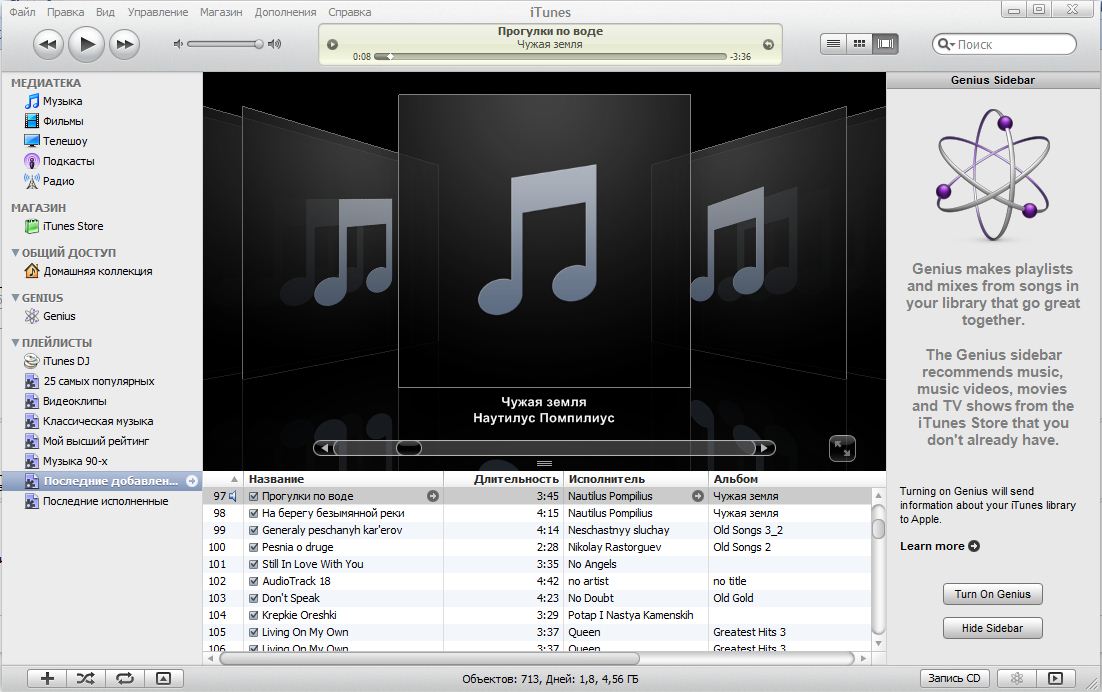Open the Управление menu
1102x692 pixels.
[157, 12]
